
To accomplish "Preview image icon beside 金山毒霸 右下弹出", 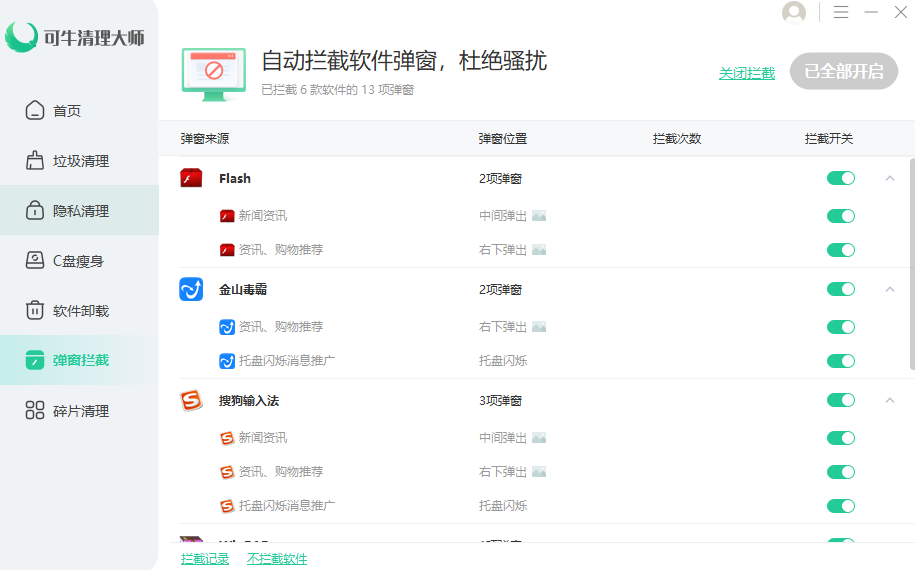I will tap(539, 327).
